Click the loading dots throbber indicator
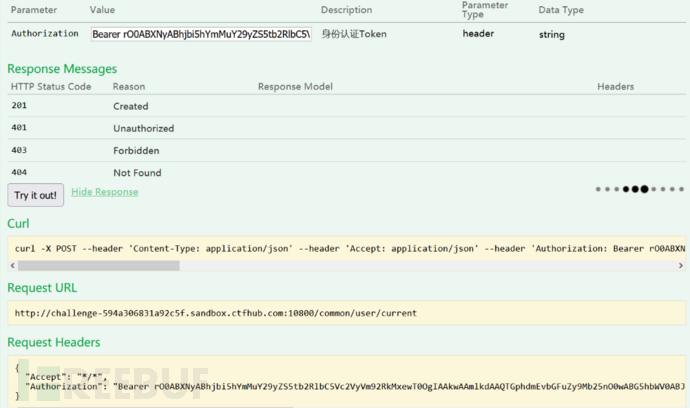The image size is (690, 408). (x=640, y=188)
